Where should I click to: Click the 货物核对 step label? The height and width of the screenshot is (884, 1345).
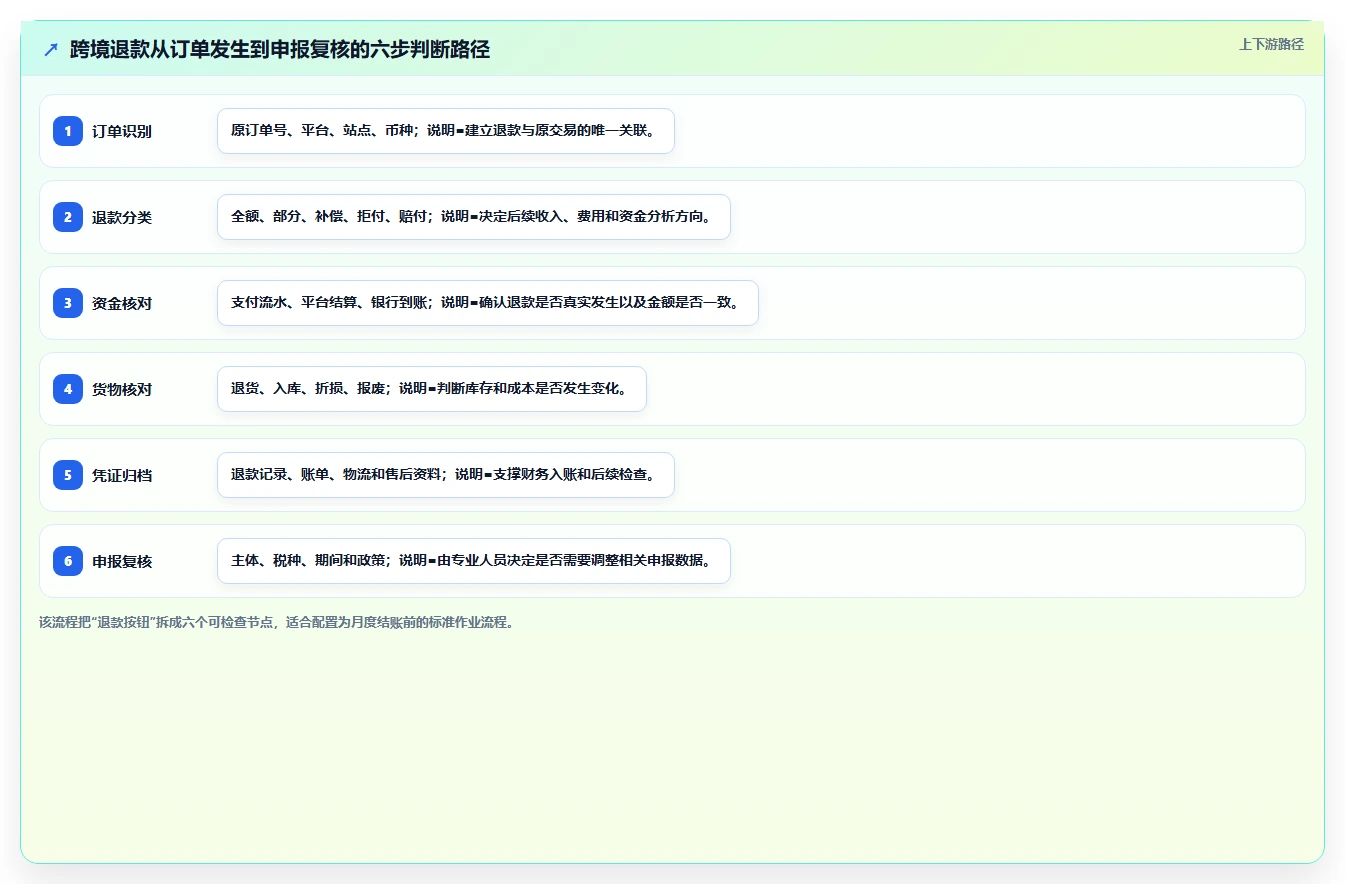pos(122,389)
